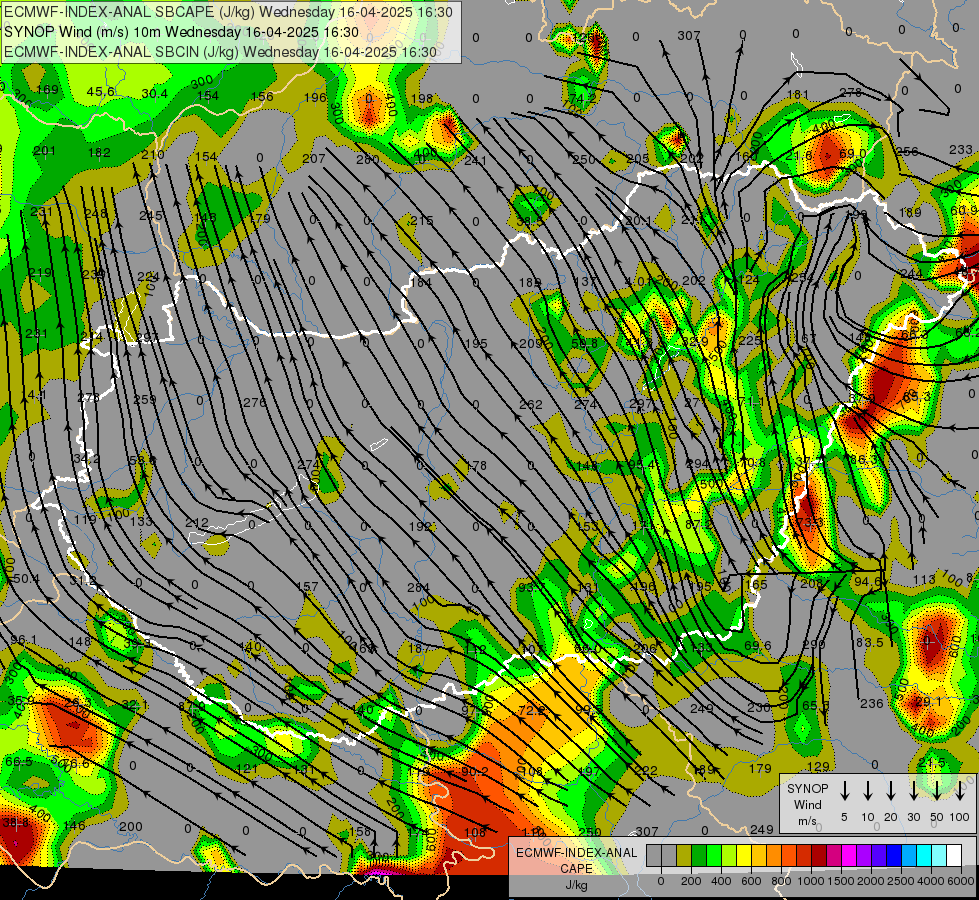Pick the white swatch at legend end
Image resolution: width=979 pixels, height=900 pixels.
click(953, 855)
